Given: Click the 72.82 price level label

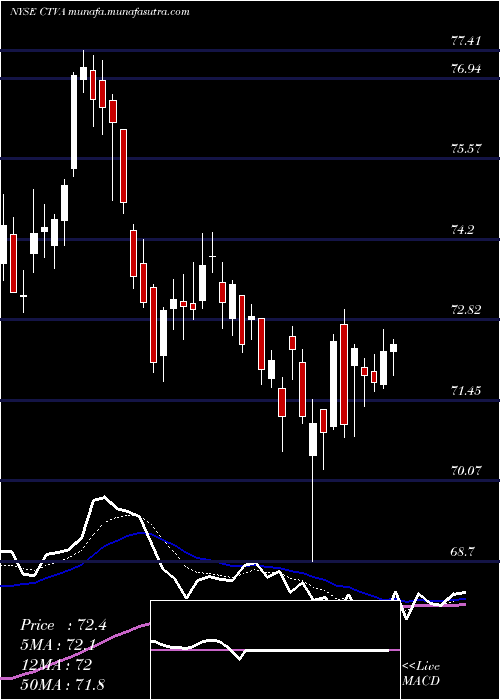Looking at the screenshot, I should coord(466,310).
